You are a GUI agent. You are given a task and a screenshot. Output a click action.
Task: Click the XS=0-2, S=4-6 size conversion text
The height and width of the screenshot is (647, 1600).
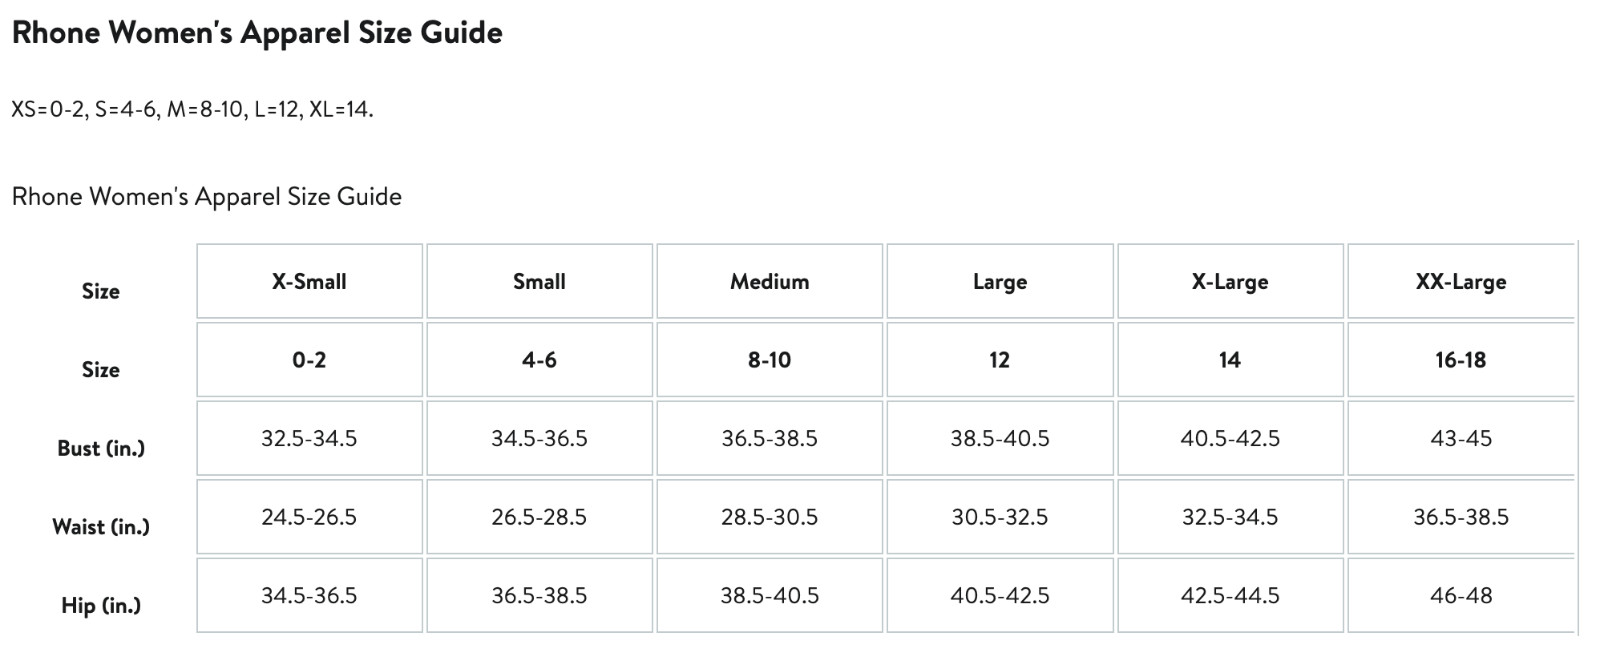point(192,109)
